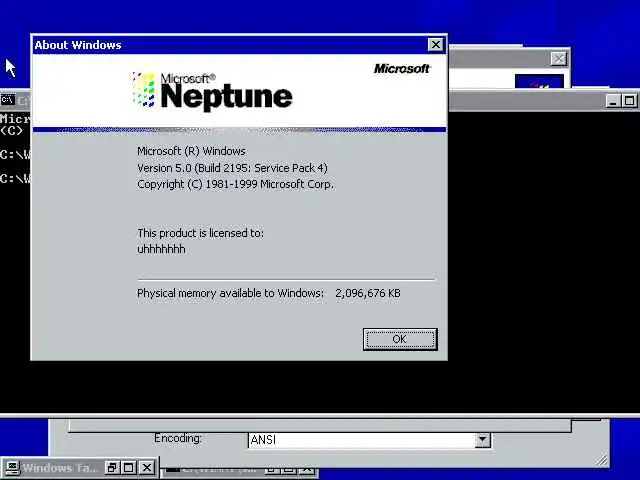Click the Microsoft wordmark in the banner
640x480 pixels.
(402, 69)
